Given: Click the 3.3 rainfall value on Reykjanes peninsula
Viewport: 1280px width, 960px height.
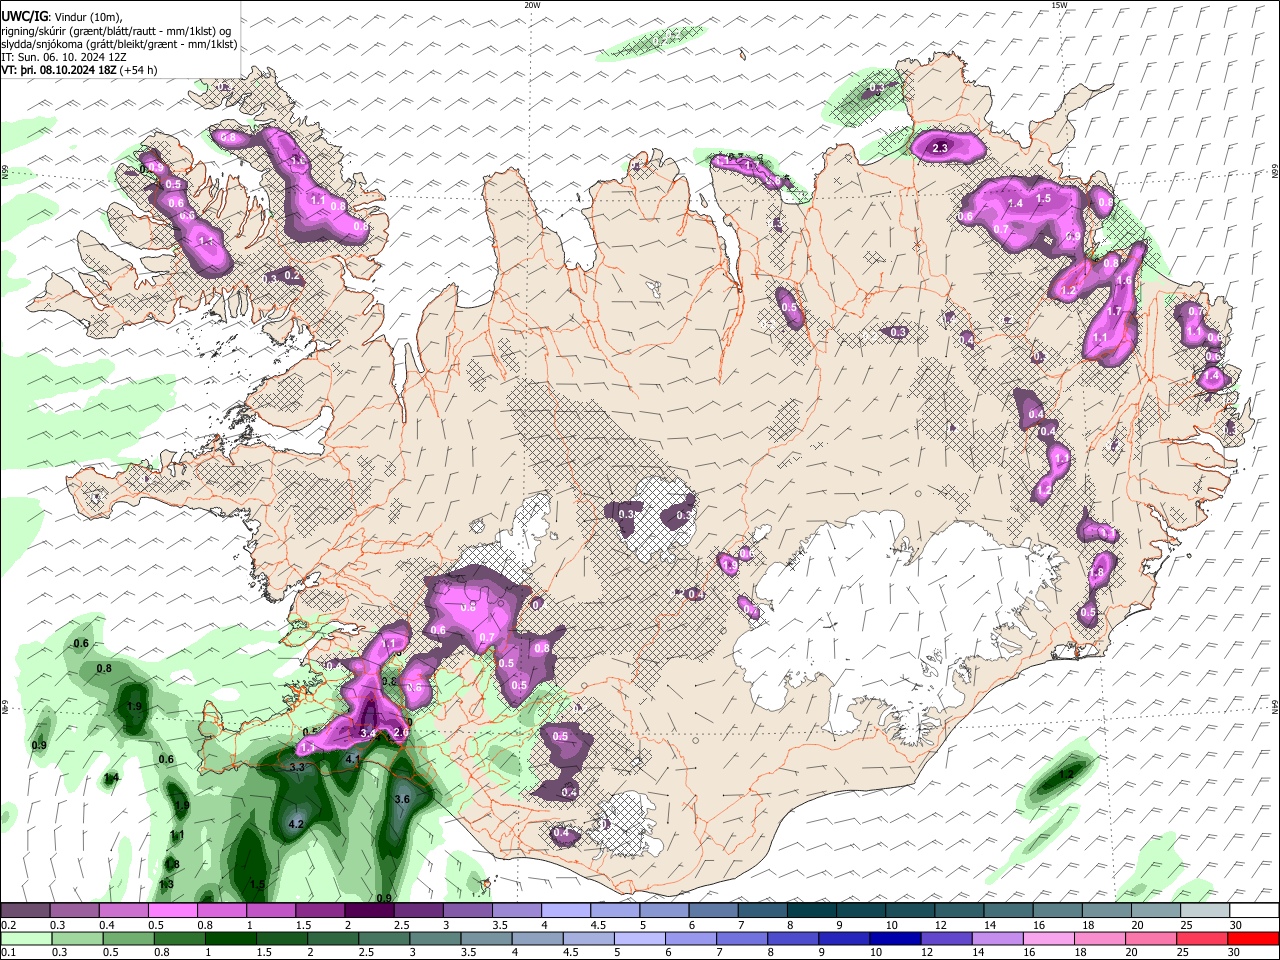Looking at the screenshot, I should click(296, 767).
